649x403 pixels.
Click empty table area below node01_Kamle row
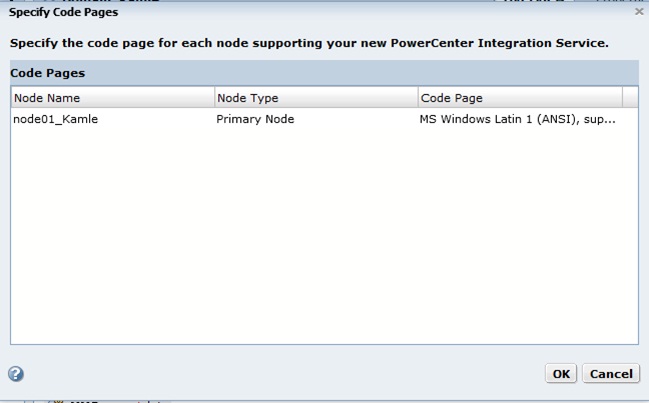(x=324, y=236)
